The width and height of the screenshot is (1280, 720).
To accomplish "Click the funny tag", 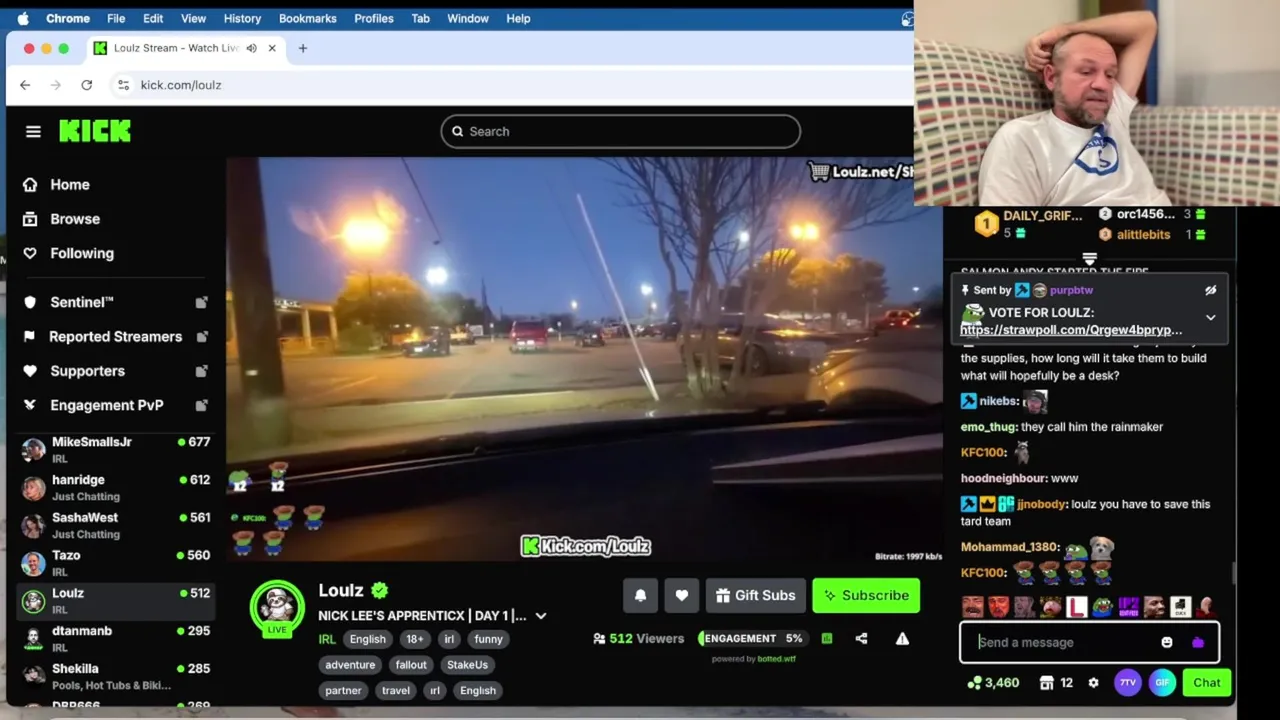I will (488, 639).
